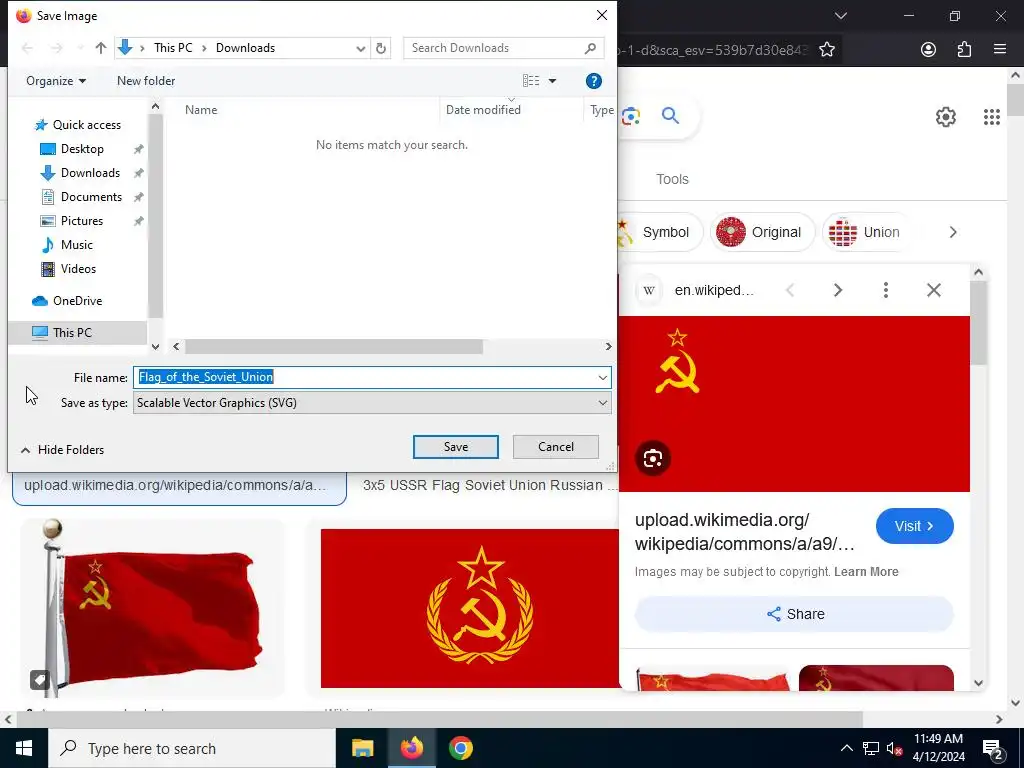Screen dimensions: 1024x768
Task: Click the Google search magnifier icon
Action: coord(670,116)
